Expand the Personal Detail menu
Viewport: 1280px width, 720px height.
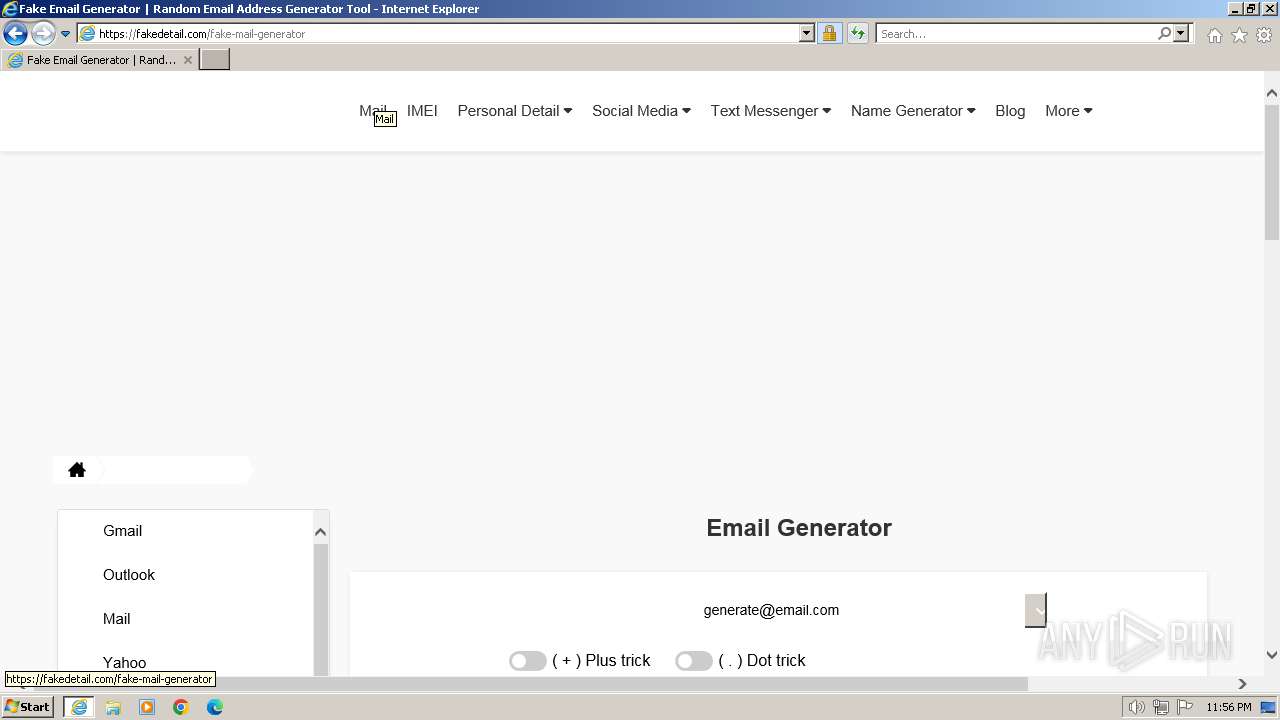click(x=515, y=111)
